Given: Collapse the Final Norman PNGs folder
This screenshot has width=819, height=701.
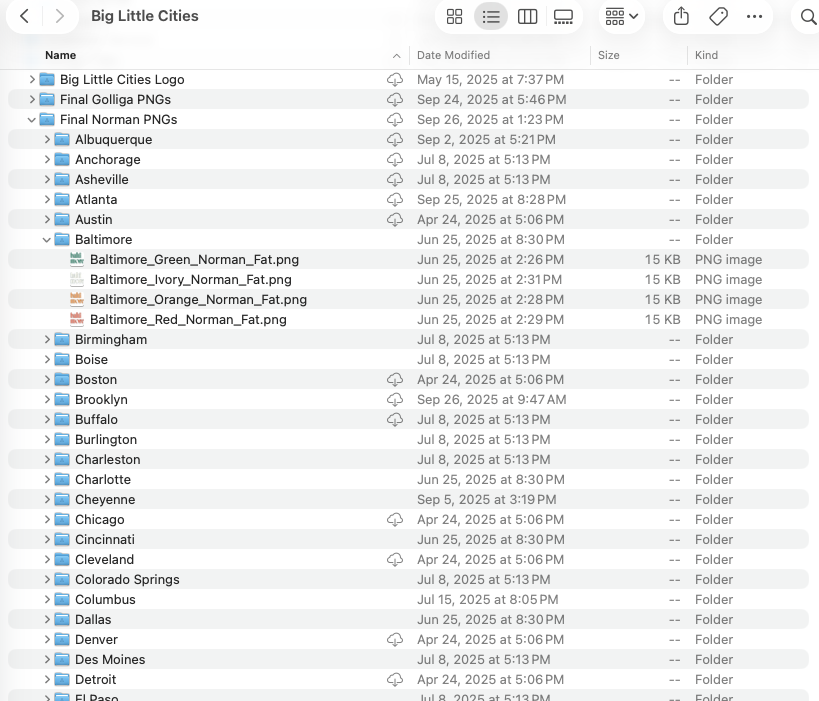Looking at the screenshot, I should pos(32,119).
